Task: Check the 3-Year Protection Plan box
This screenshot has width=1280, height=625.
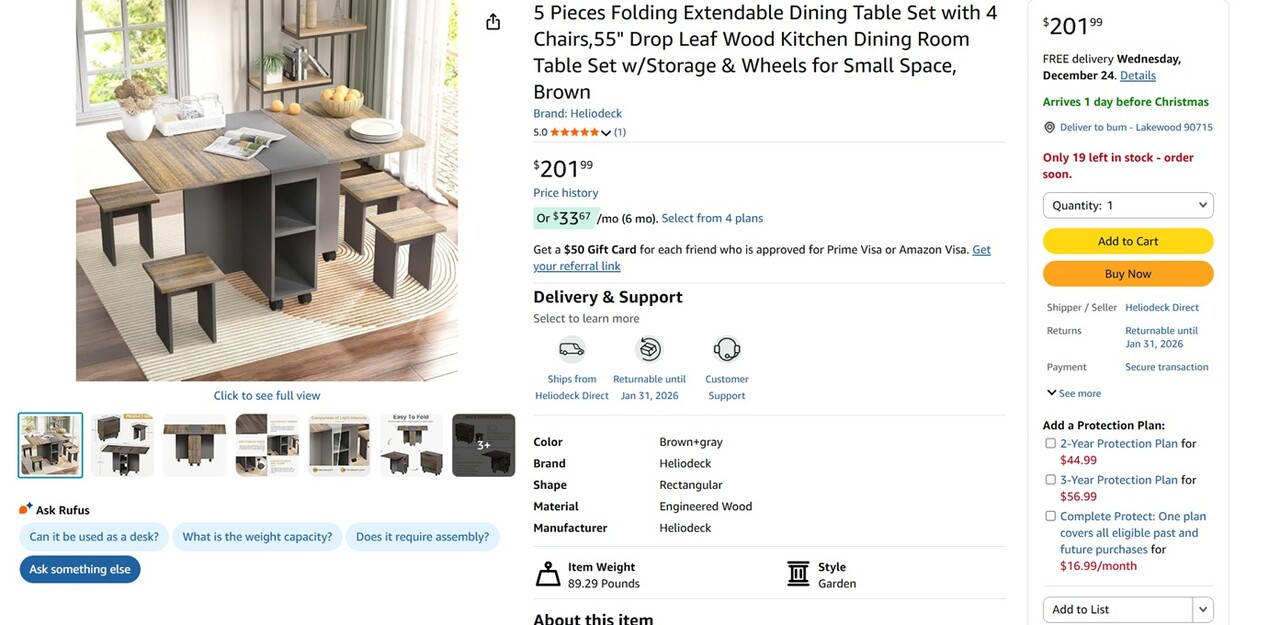Action: point(1050,480)
